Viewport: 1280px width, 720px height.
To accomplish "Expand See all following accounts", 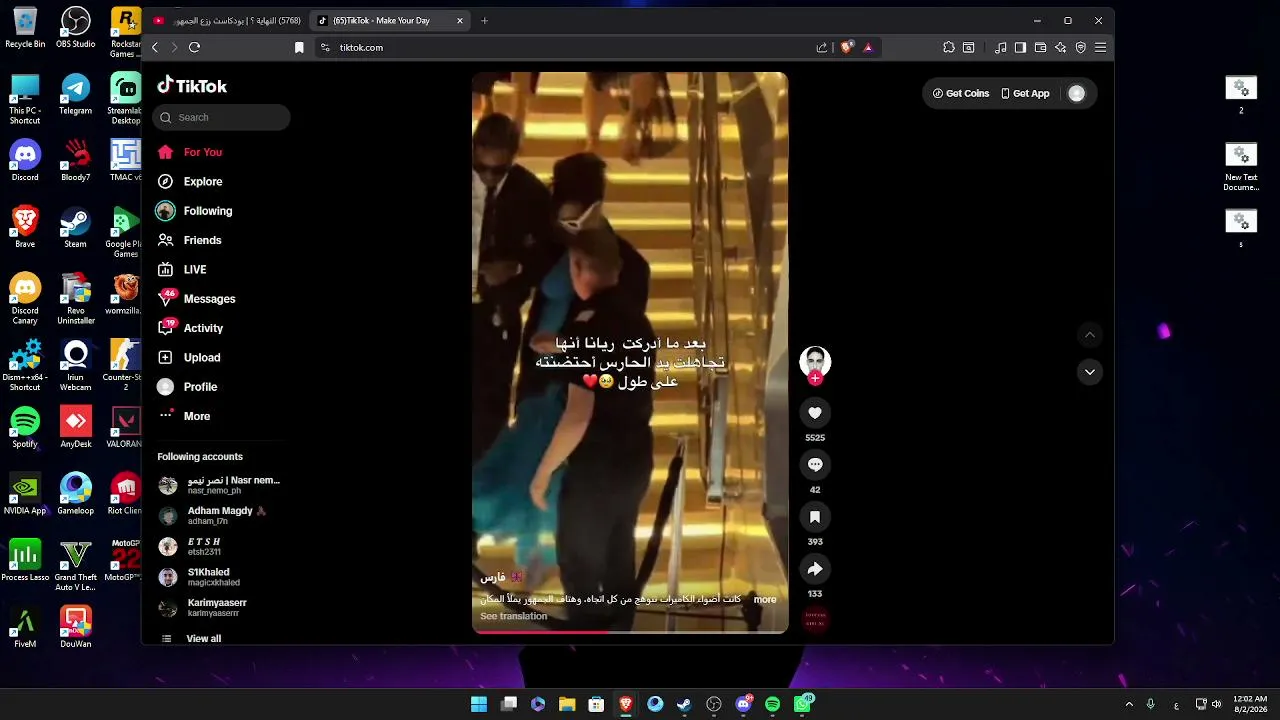I will [190, 638].
